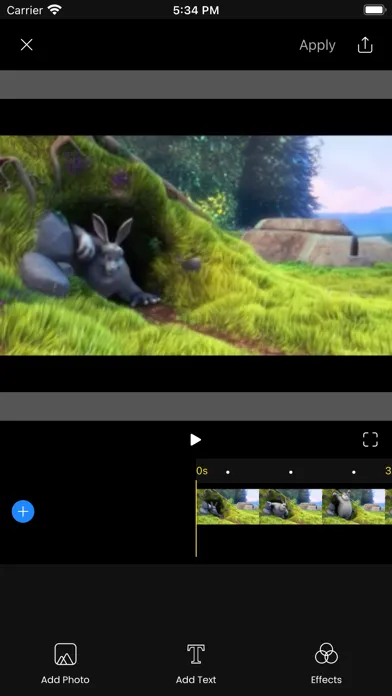The image size is (392, 696).
Task: Check the Wi-Fi status icon
Action: (x=55, y=10)
